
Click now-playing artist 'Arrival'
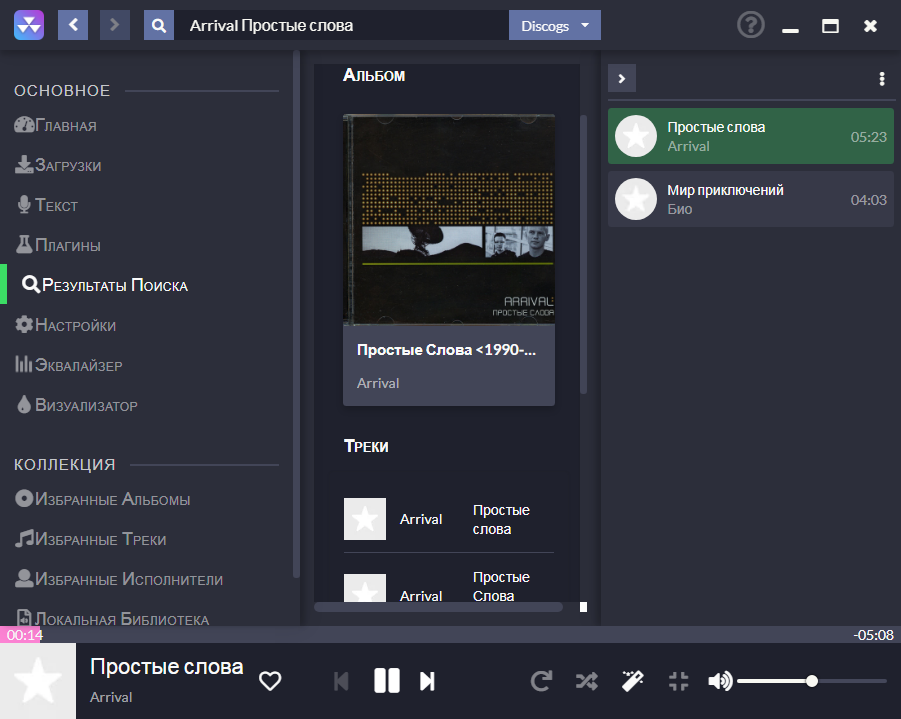[111, 697]
